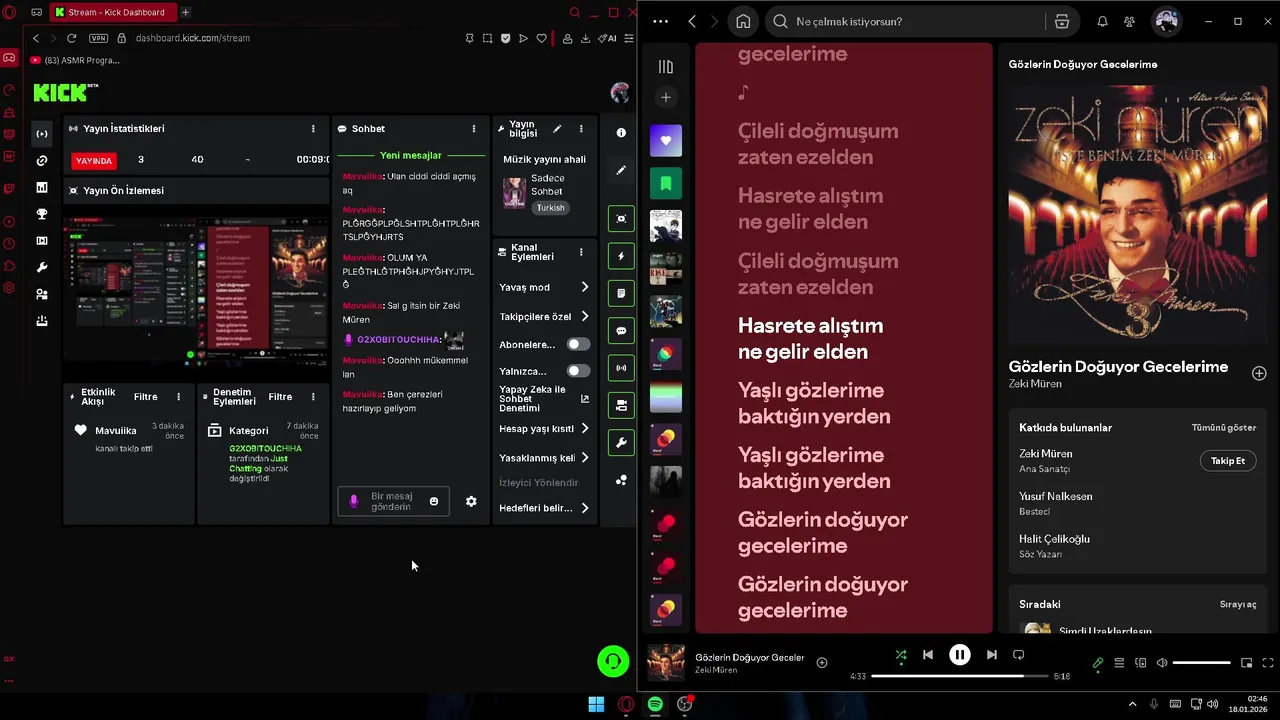Toggle the Abonelere... chat switch
1280x720 pixels.
[578, 344]
